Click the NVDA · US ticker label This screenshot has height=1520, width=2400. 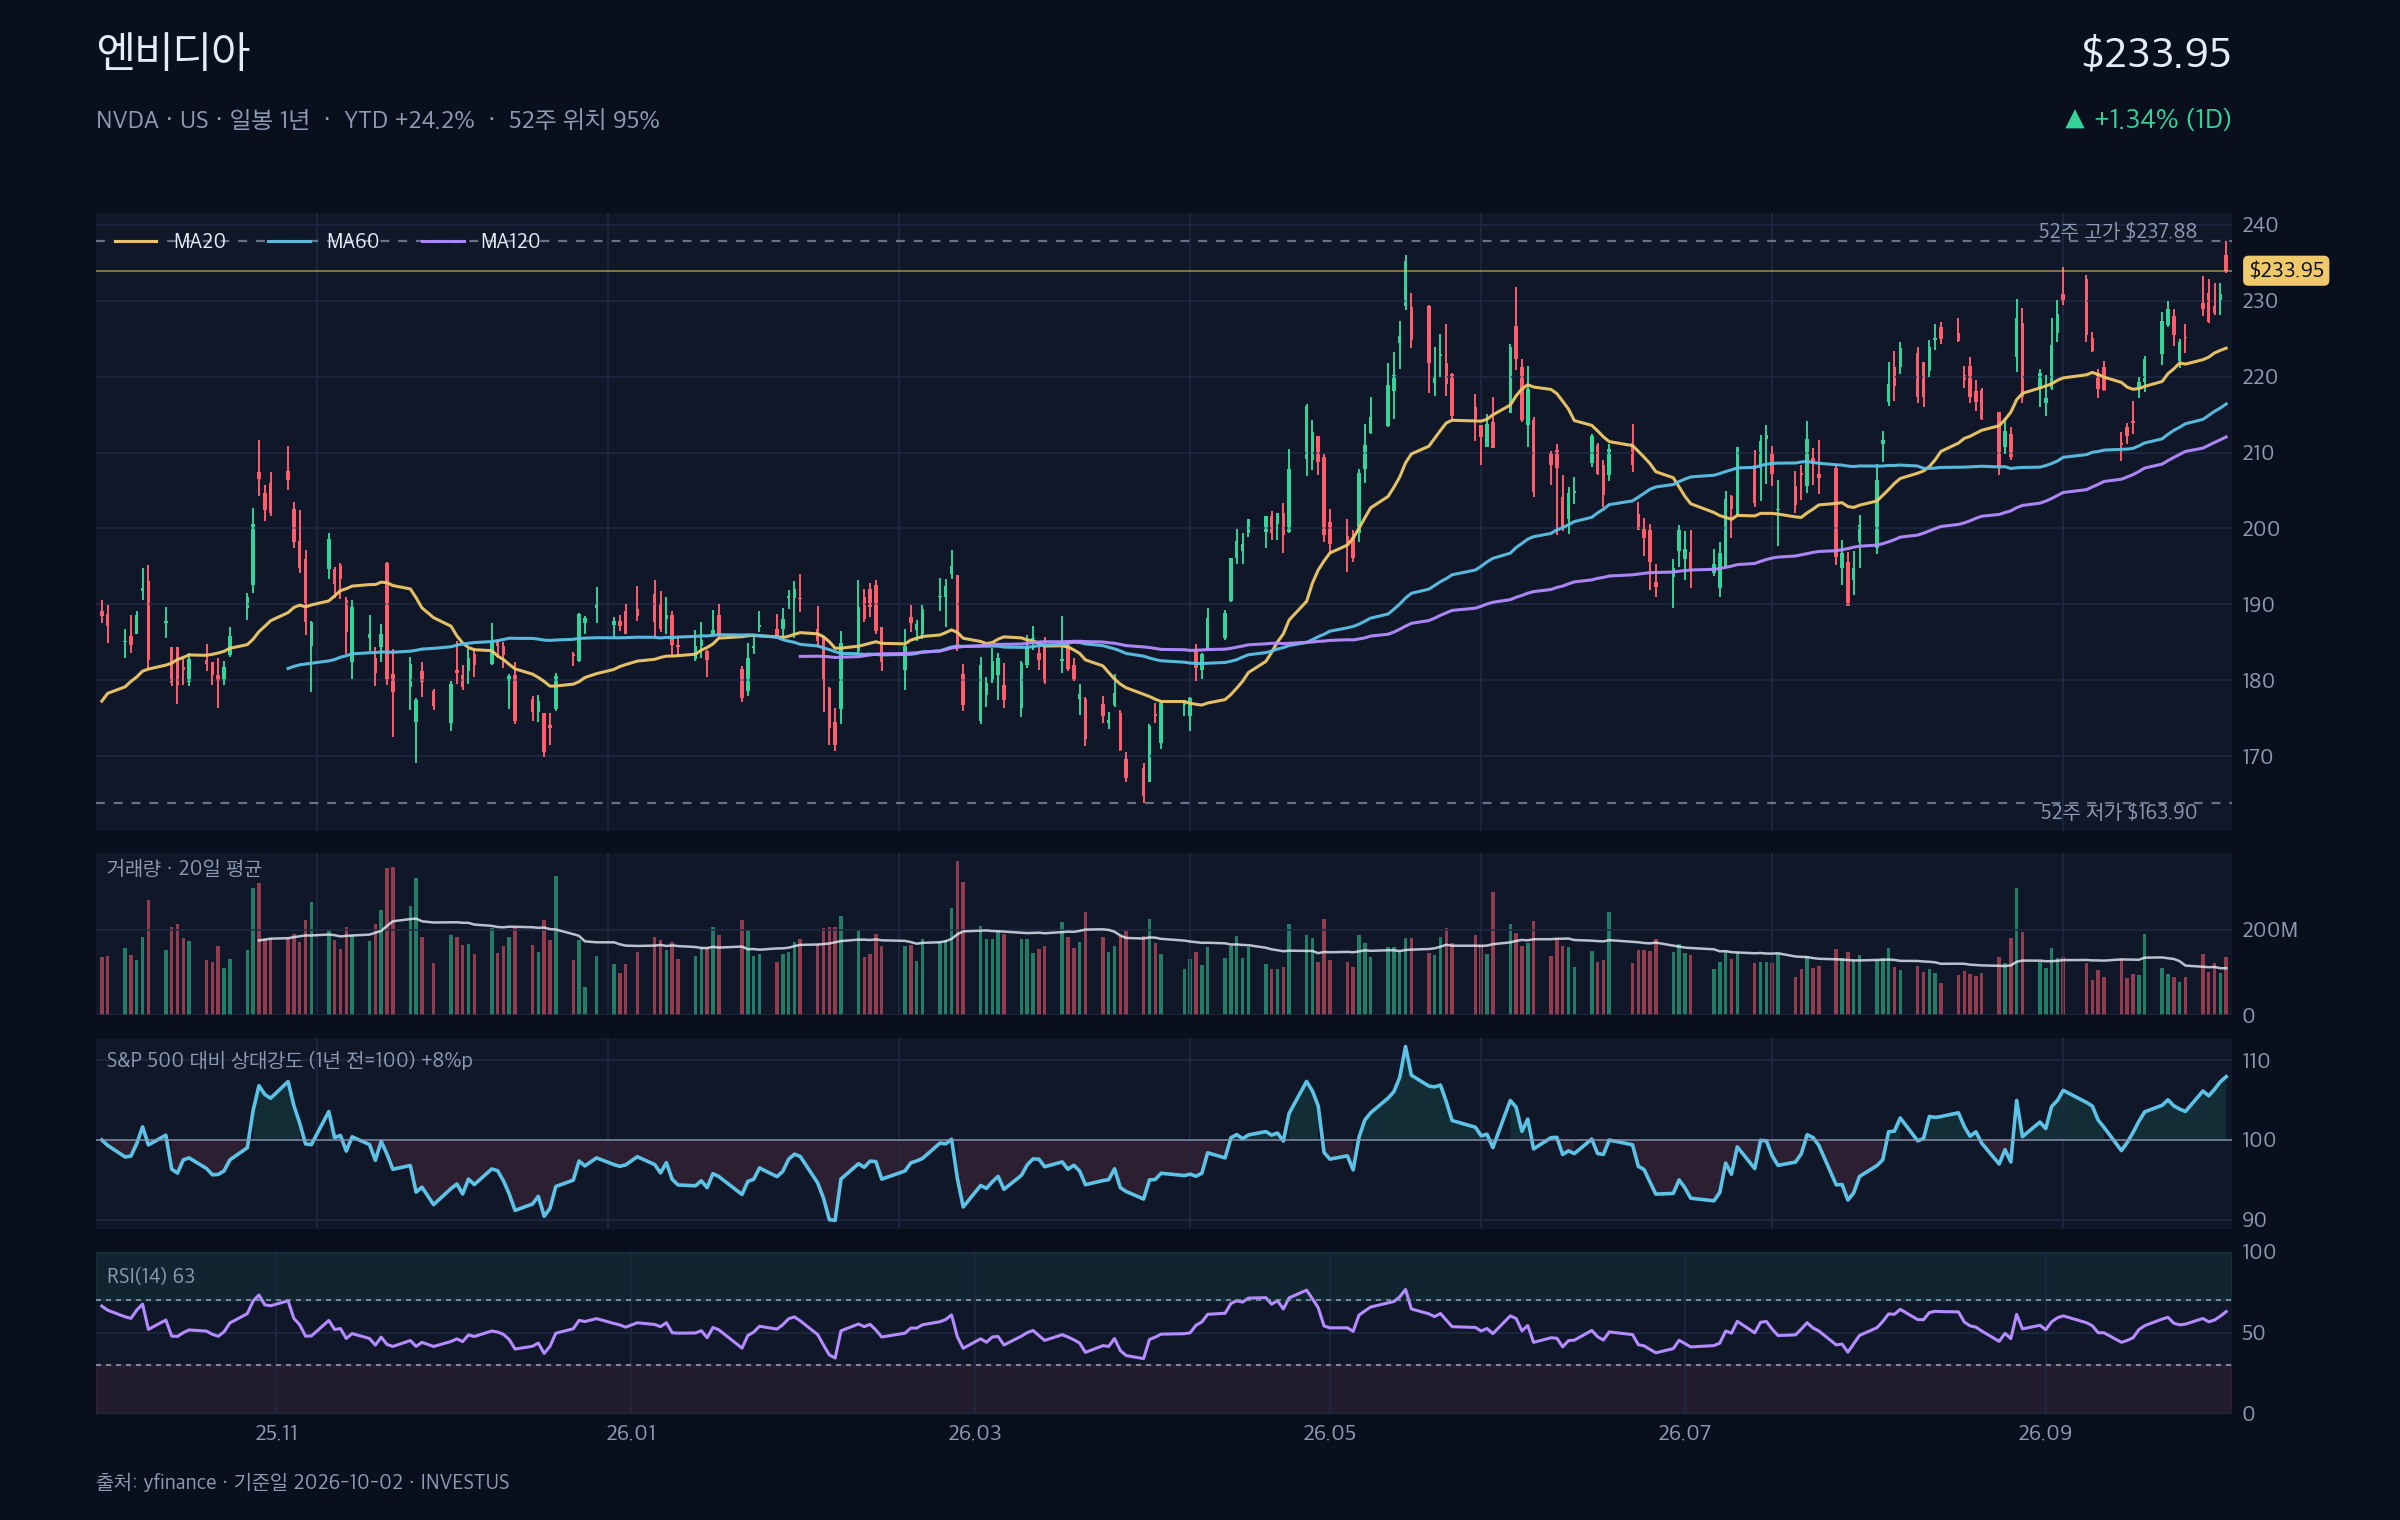pyautogui.click(x=152, y=120)
